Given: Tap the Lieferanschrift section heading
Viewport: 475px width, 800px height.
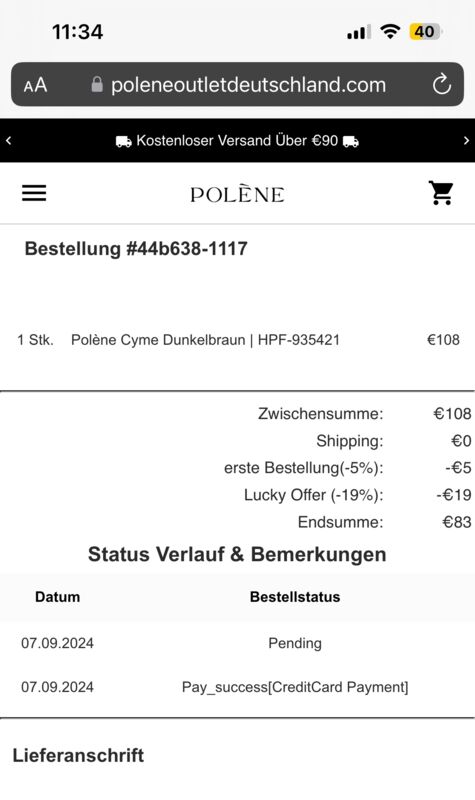Looking at the screenshot, I should (78, 755).
